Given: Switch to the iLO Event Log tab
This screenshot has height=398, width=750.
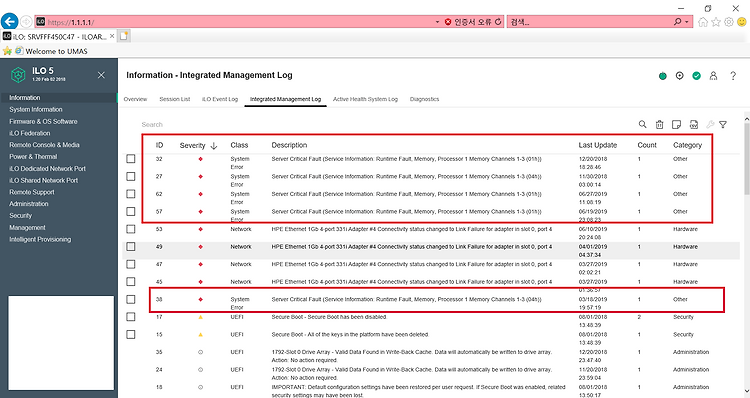Looking at the screenshot, I should point(220,99).
